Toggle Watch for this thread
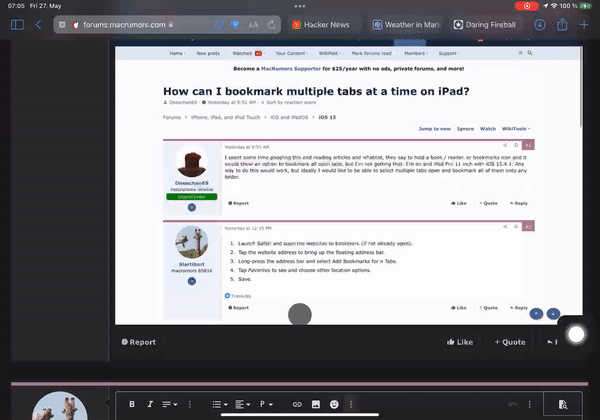The width and height of the screenshot is (600, 420). (488, 129)
